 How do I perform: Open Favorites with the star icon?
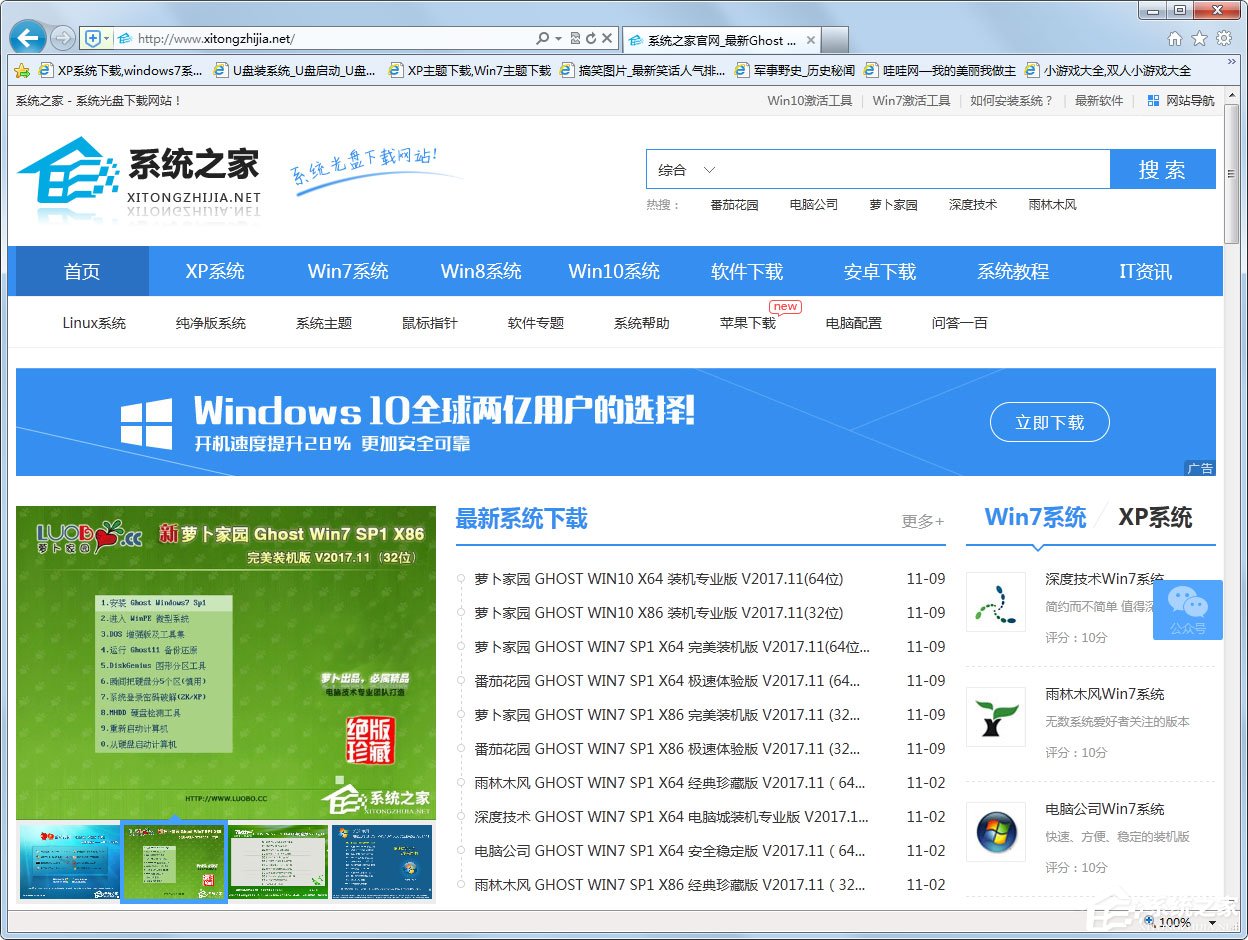[x=1201, y=38]
